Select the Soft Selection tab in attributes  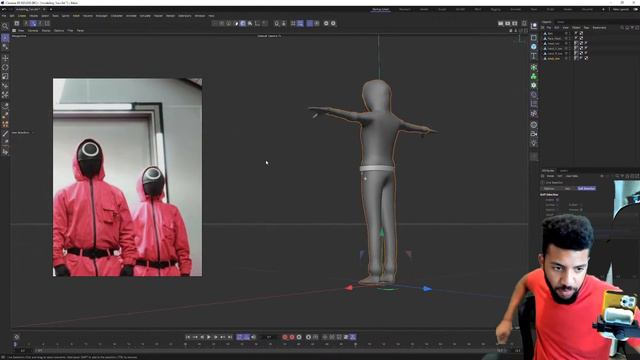[586, 189]
